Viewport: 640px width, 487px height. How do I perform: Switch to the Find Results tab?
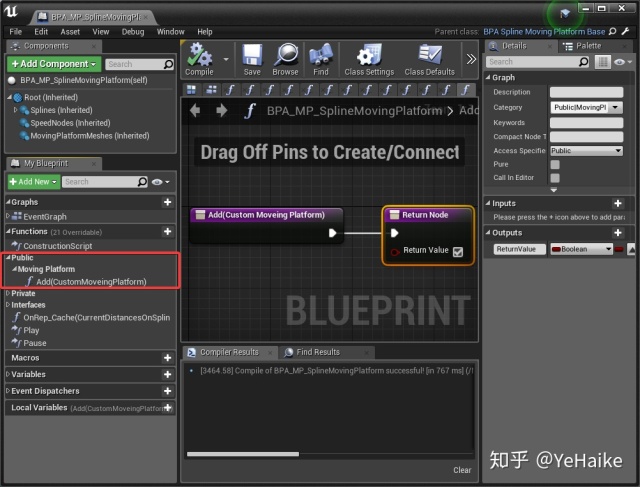coord(318,352)
